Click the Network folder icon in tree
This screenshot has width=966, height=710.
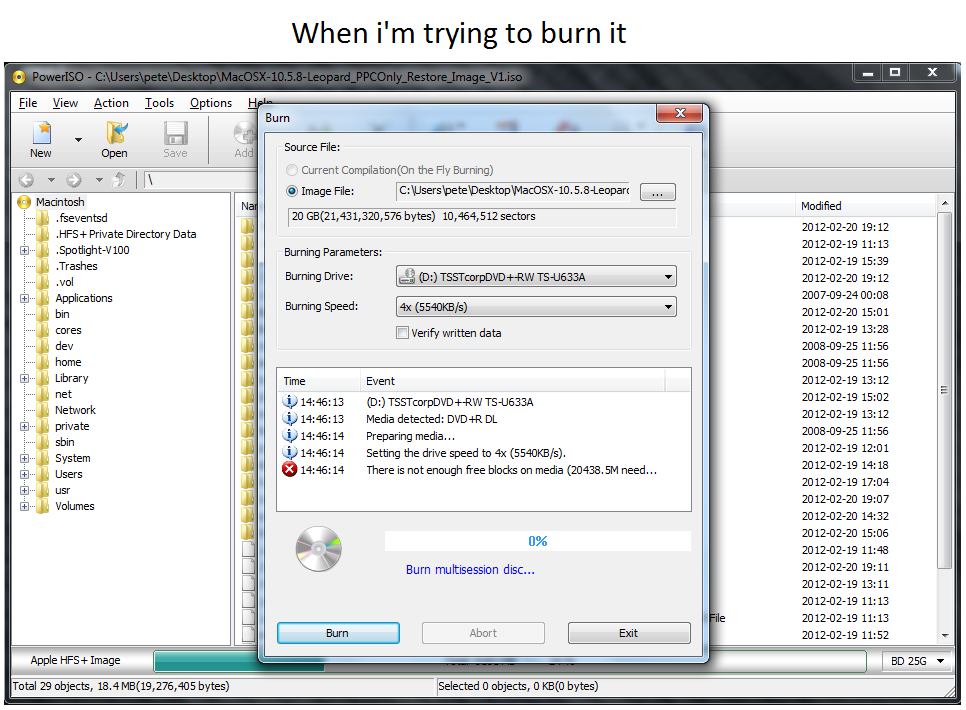pos(43,410)
